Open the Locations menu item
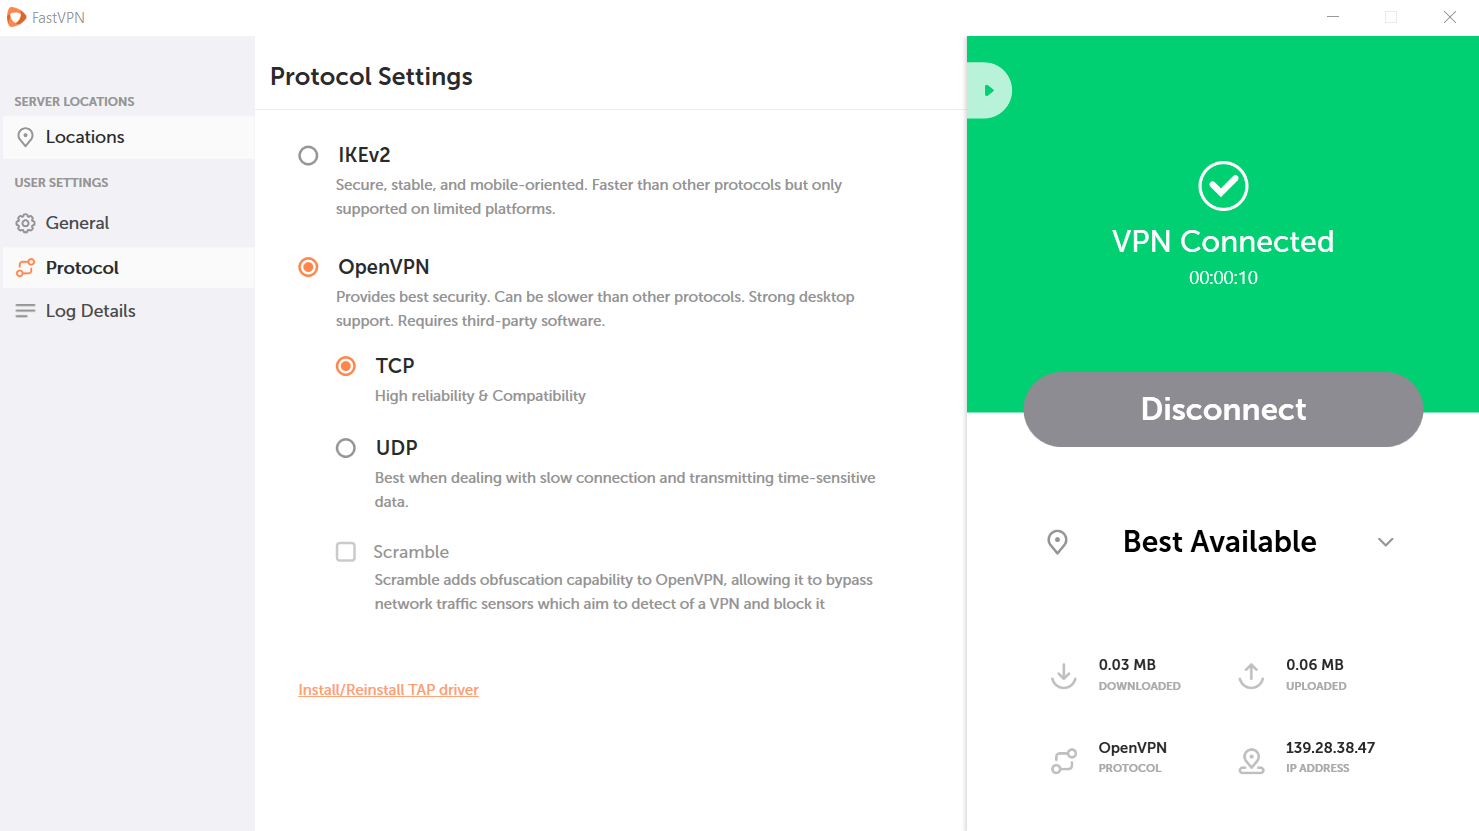Screen dimensions: 1479x831 (128, 137)
